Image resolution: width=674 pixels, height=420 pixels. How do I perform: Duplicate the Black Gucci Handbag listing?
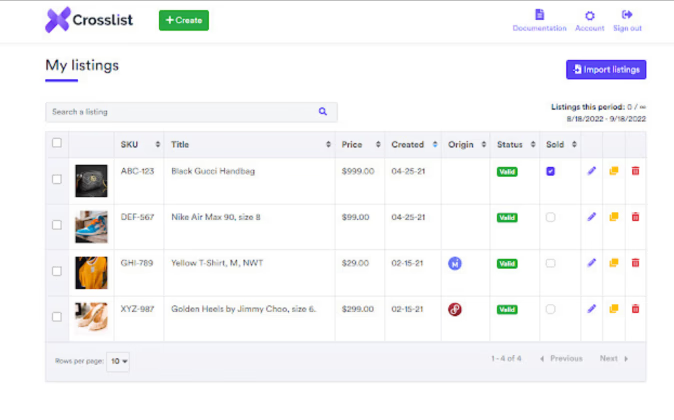(614, 171)
